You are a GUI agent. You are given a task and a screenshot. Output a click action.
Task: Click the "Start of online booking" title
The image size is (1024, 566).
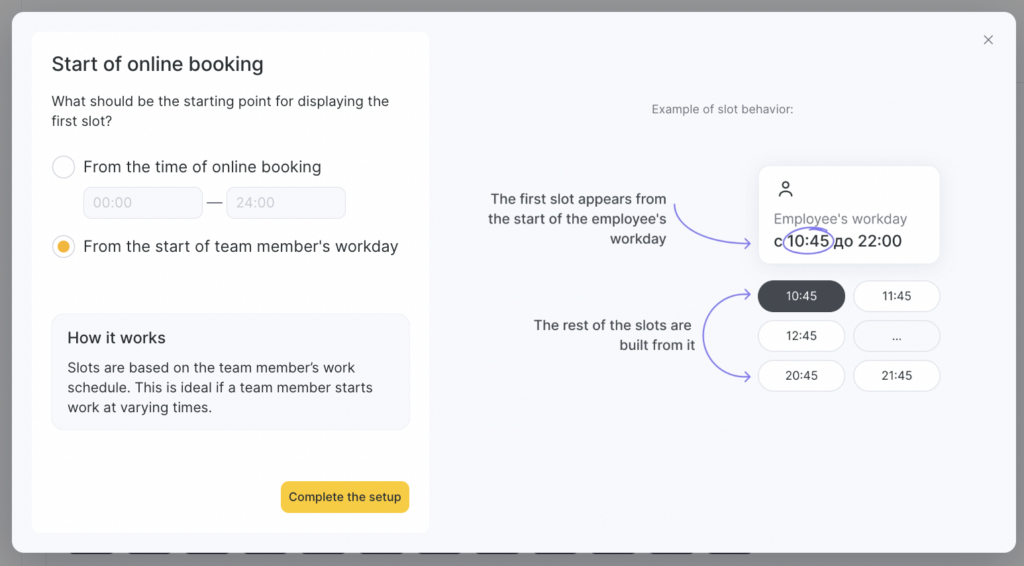pos(157,65)
